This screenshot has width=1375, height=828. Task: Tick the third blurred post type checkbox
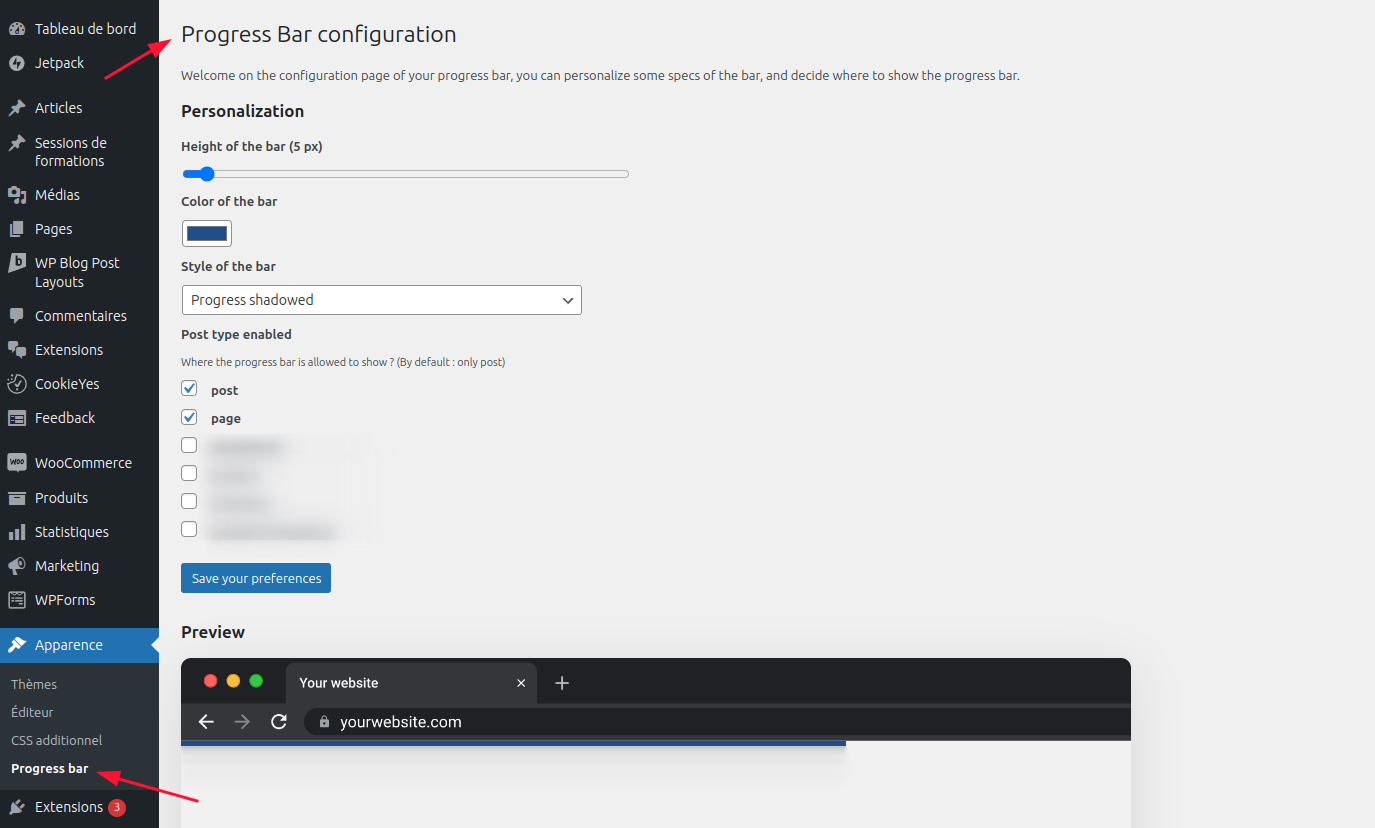tap(189, 501)
